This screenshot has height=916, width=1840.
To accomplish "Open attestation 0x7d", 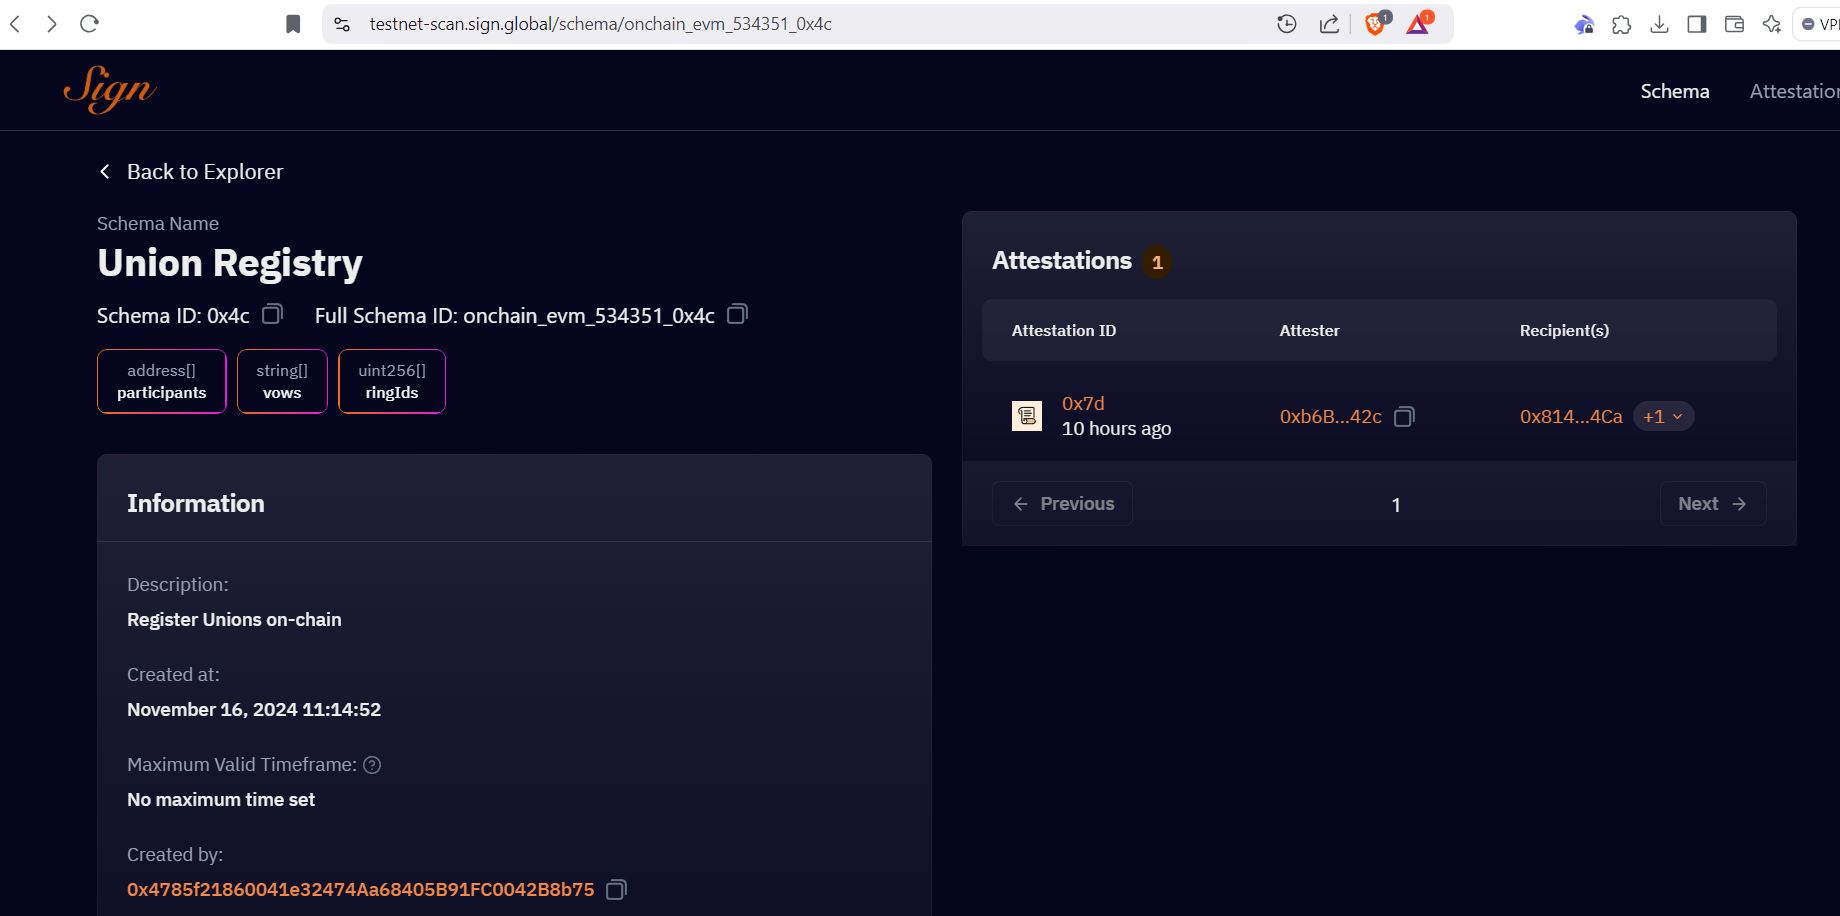I will point(1083,403).
